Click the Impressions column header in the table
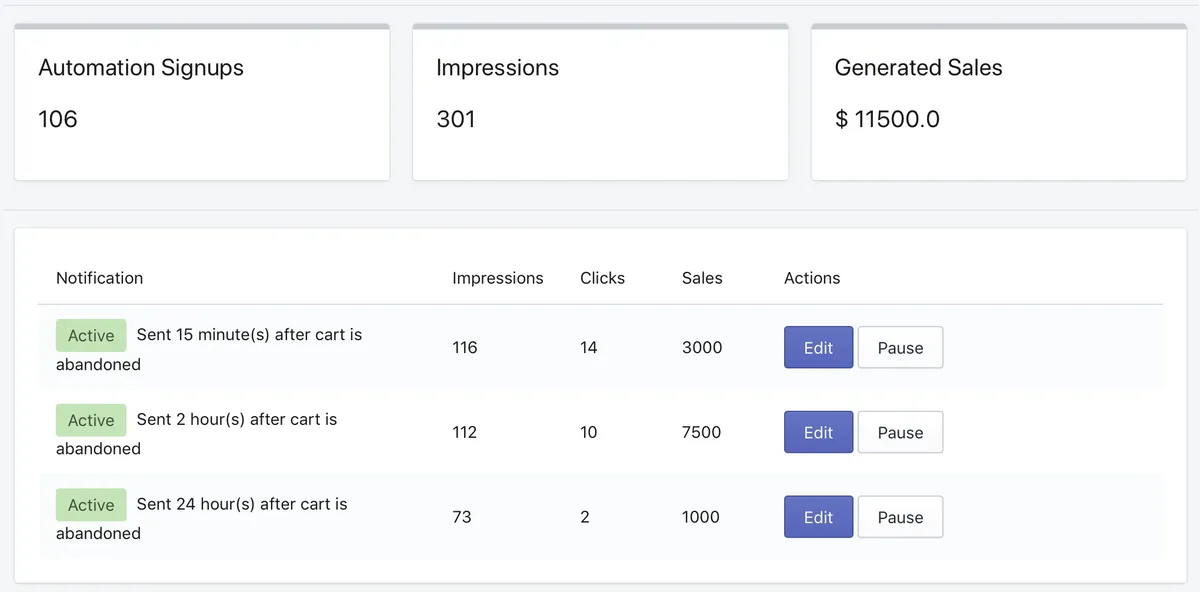Screen dimensions: 1200x592 point(498,278)
